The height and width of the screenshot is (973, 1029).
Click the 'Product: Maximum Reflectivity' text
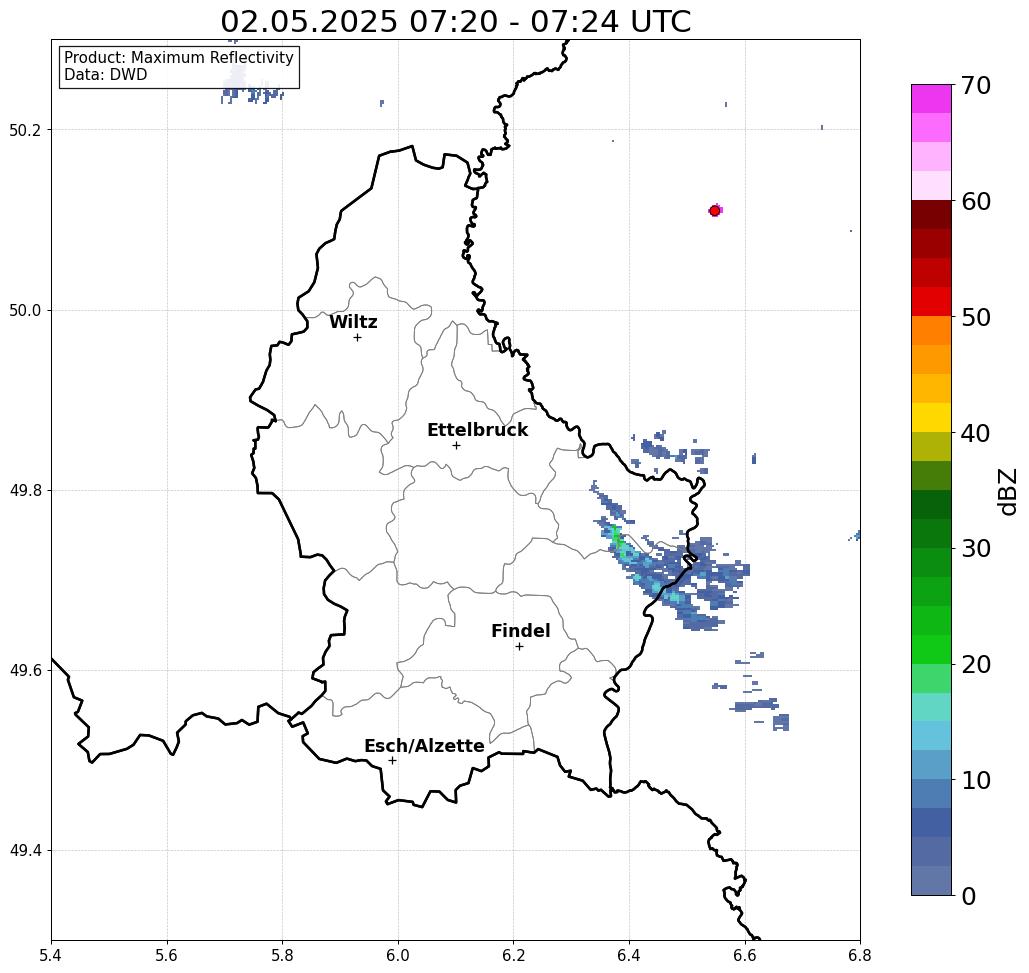coord(179,58)
